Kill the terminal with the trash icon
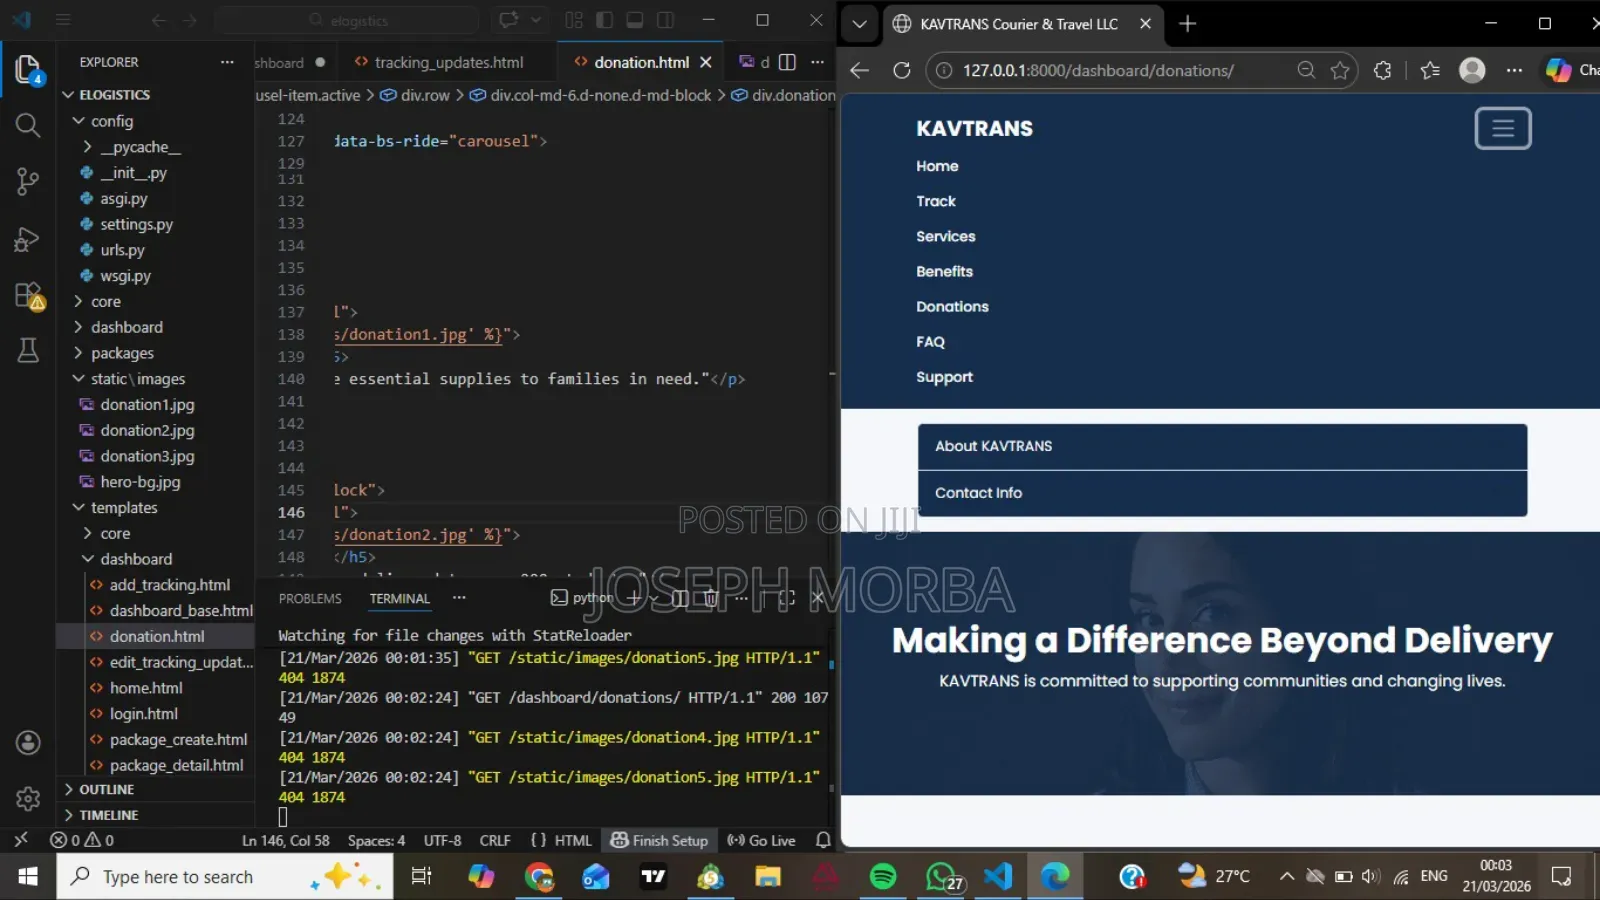This screenshot has height=900, width=1600. click(711, 598)
